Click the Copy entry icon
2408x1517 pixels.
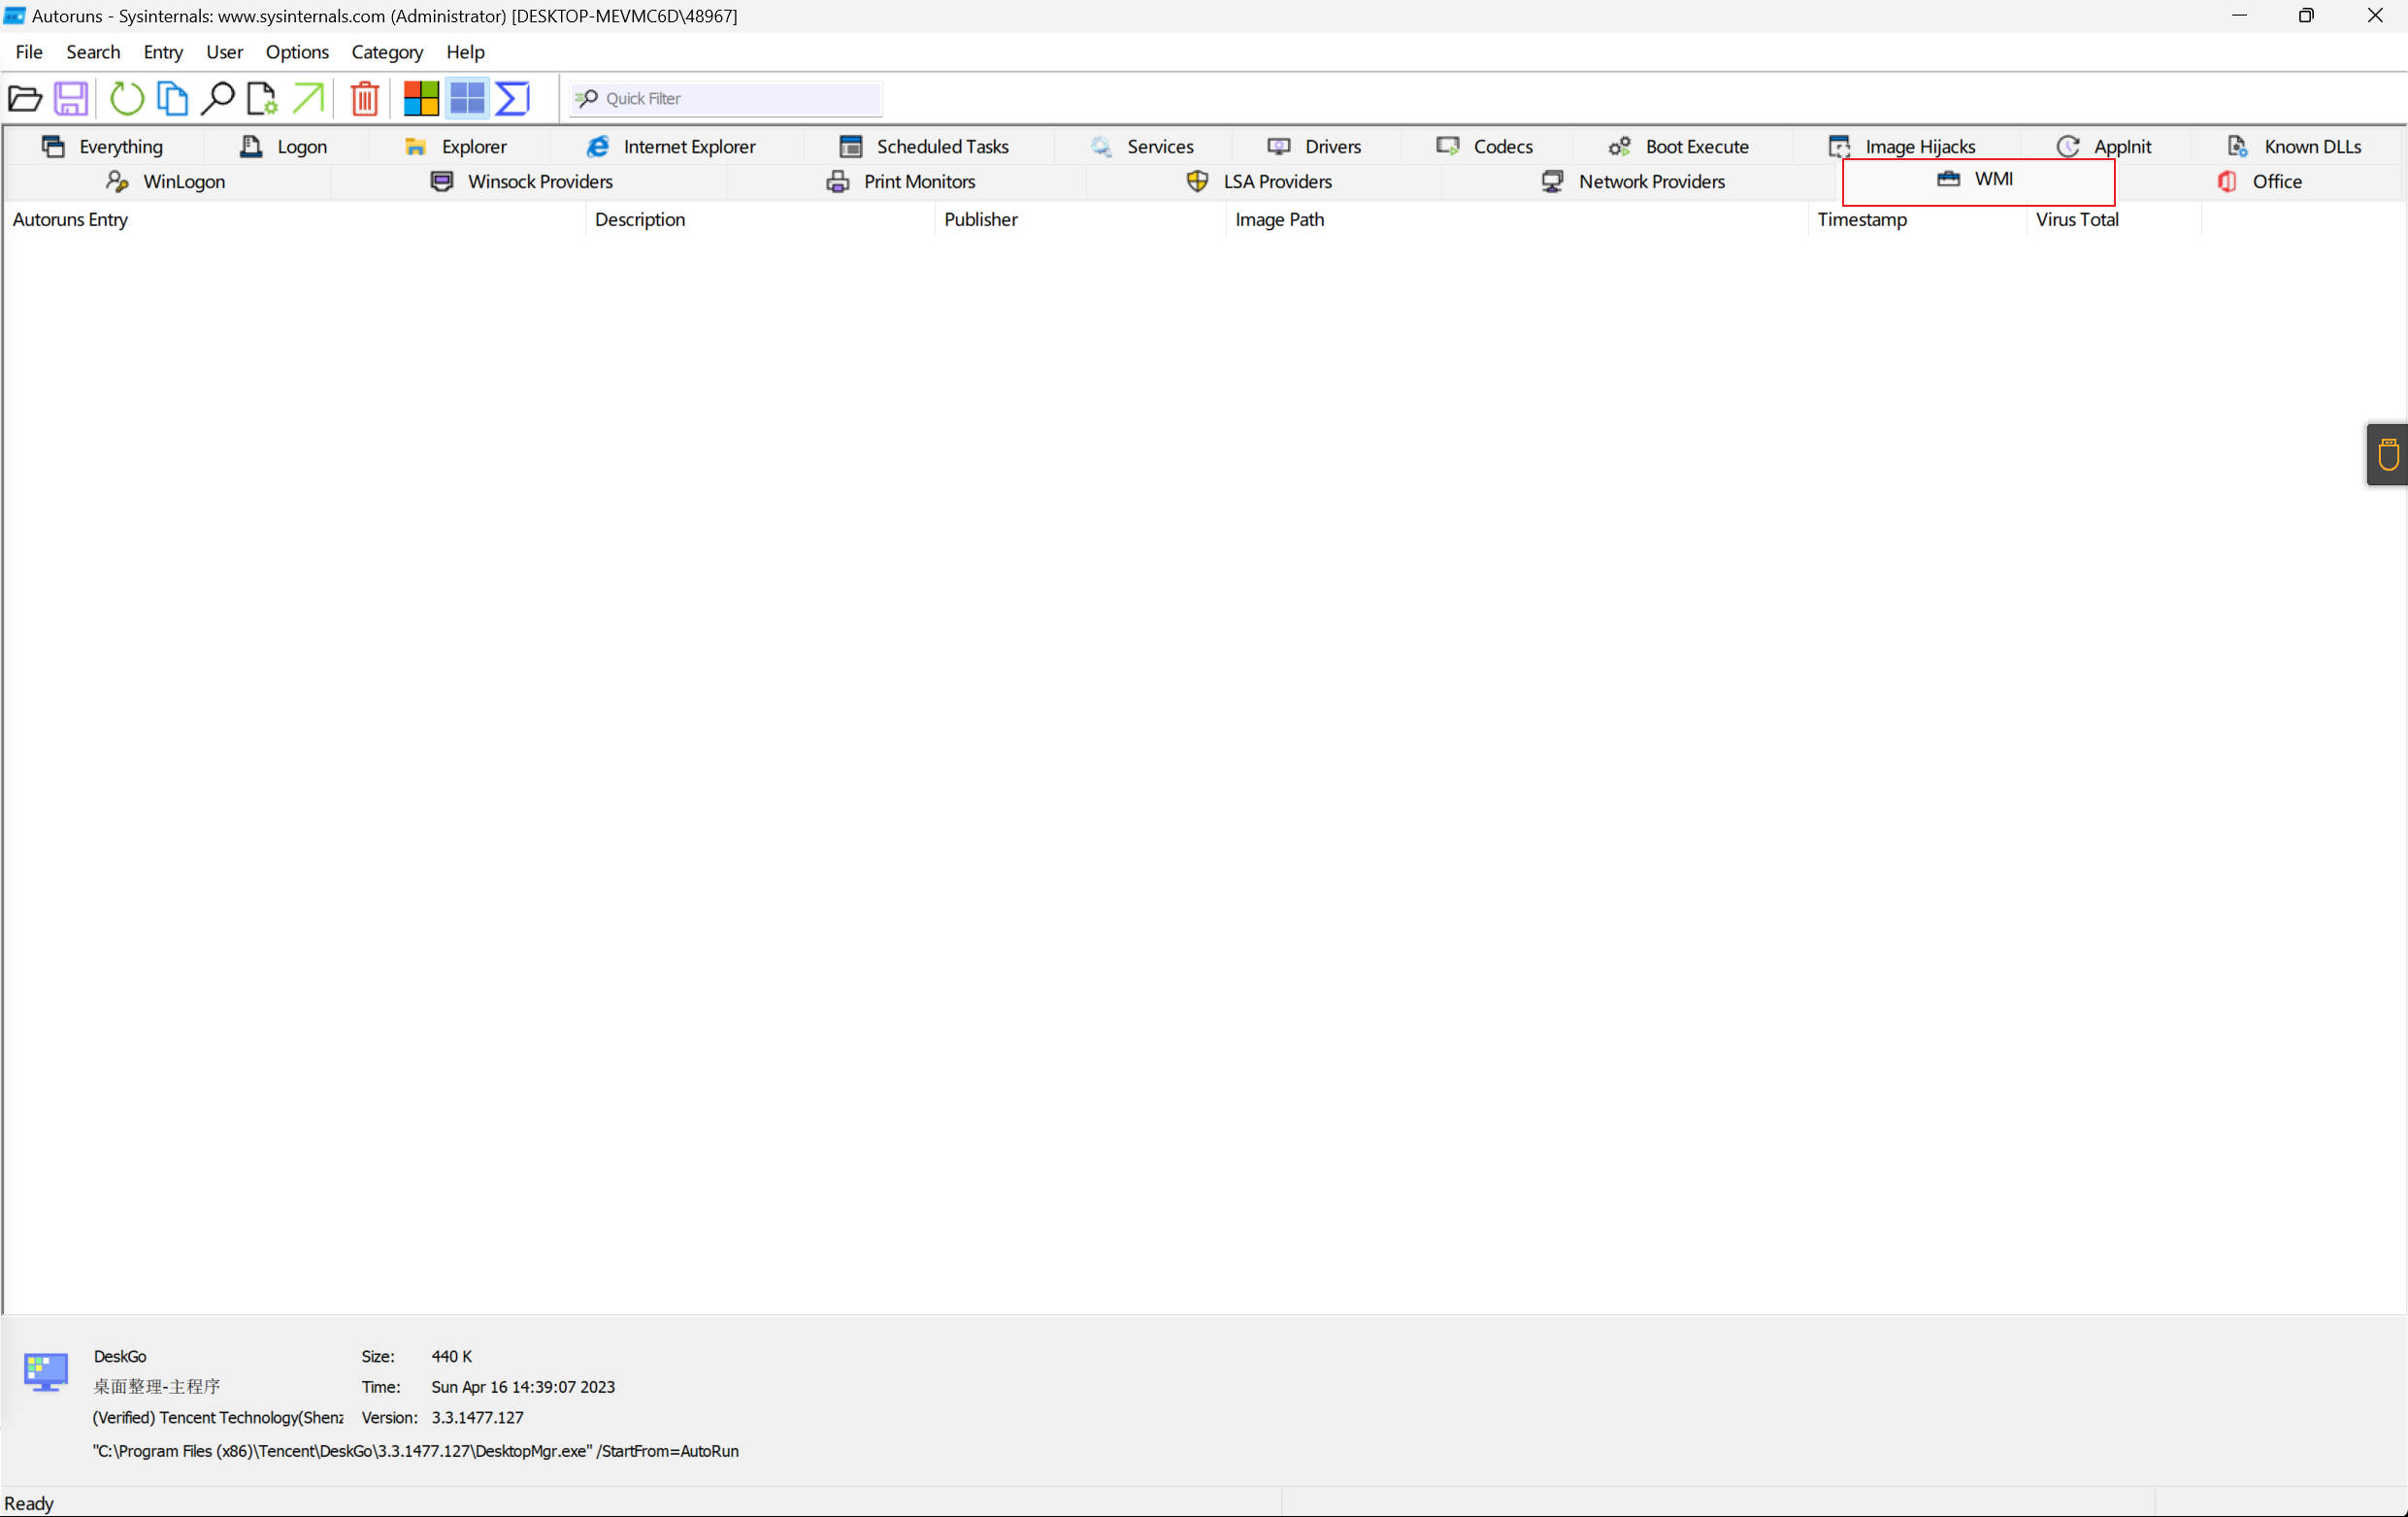pyautogui.click(x=172, y=98)
